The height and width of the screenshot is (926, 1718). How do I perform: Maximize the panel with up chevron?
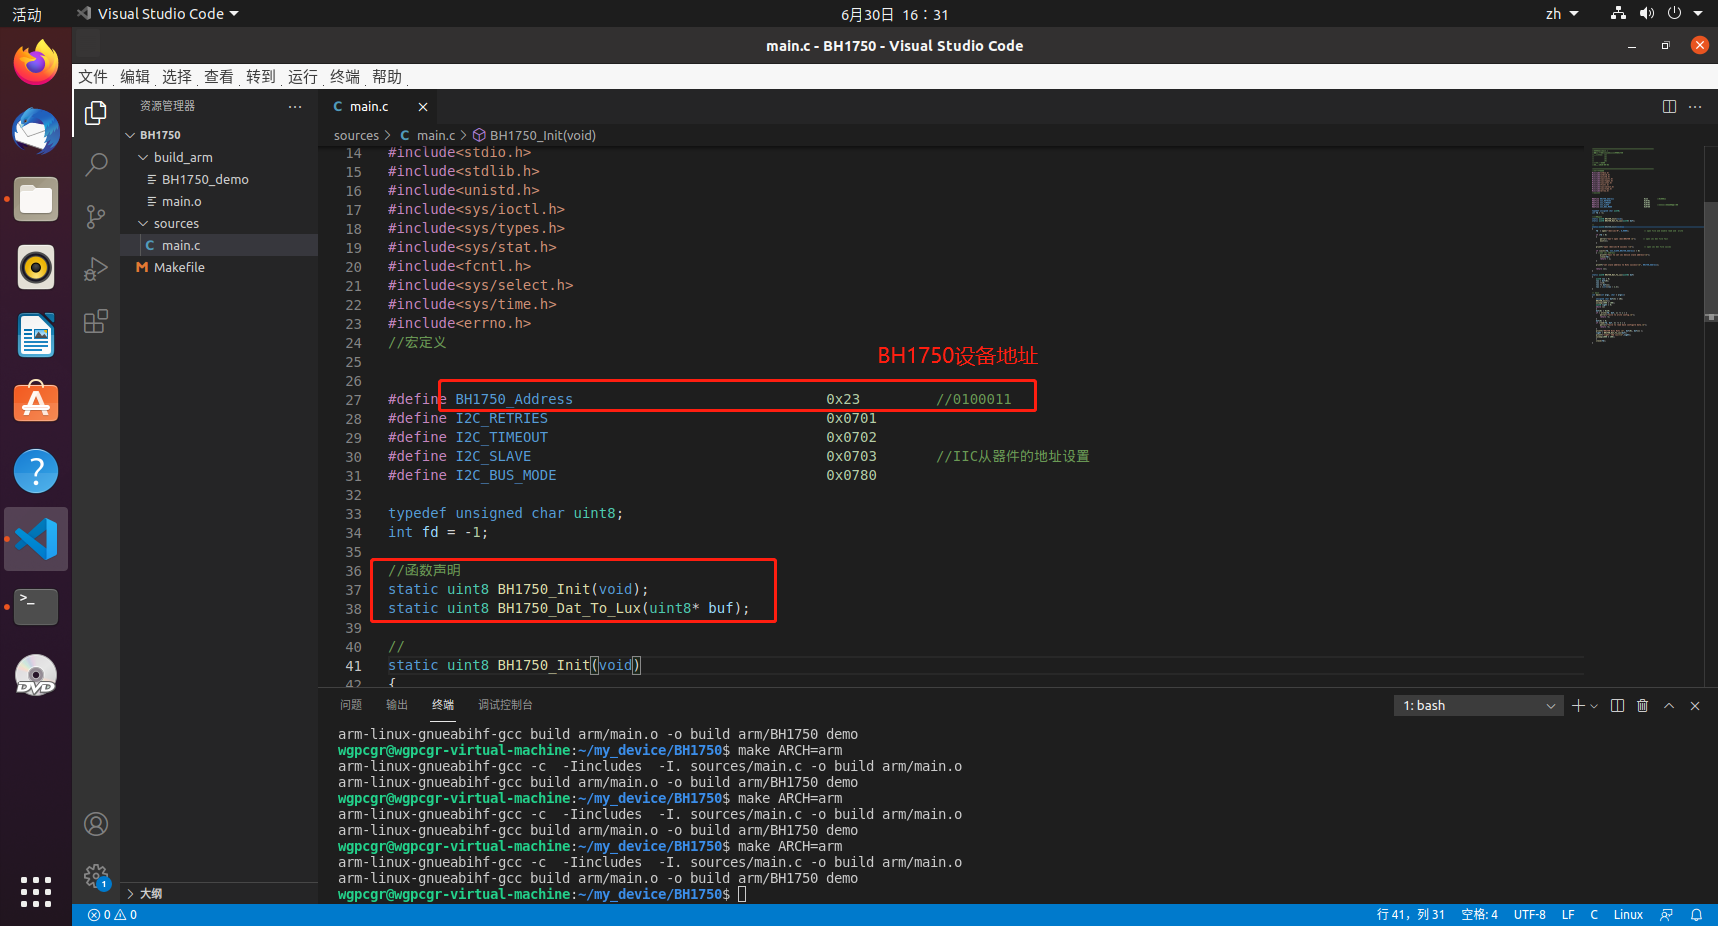pyautogui.click(x=1669, y=706)
